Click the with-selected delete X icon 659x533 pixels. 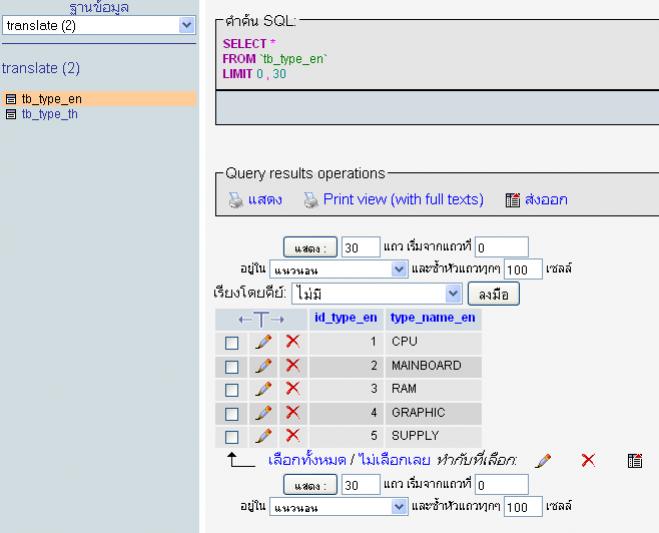[588, 460]
